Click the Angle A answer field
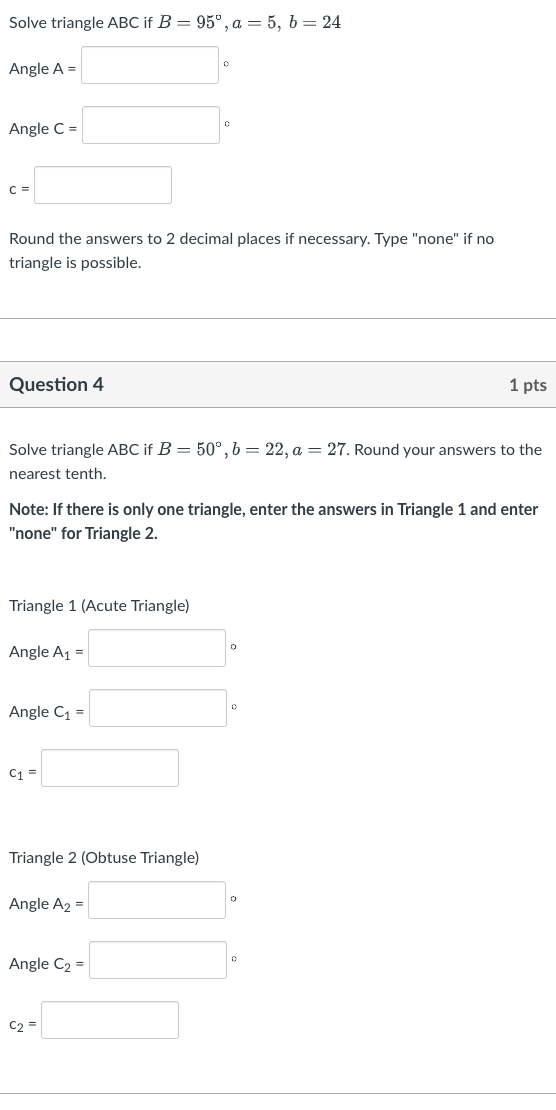Screen dimensions: 556x1110 [150, 65]
